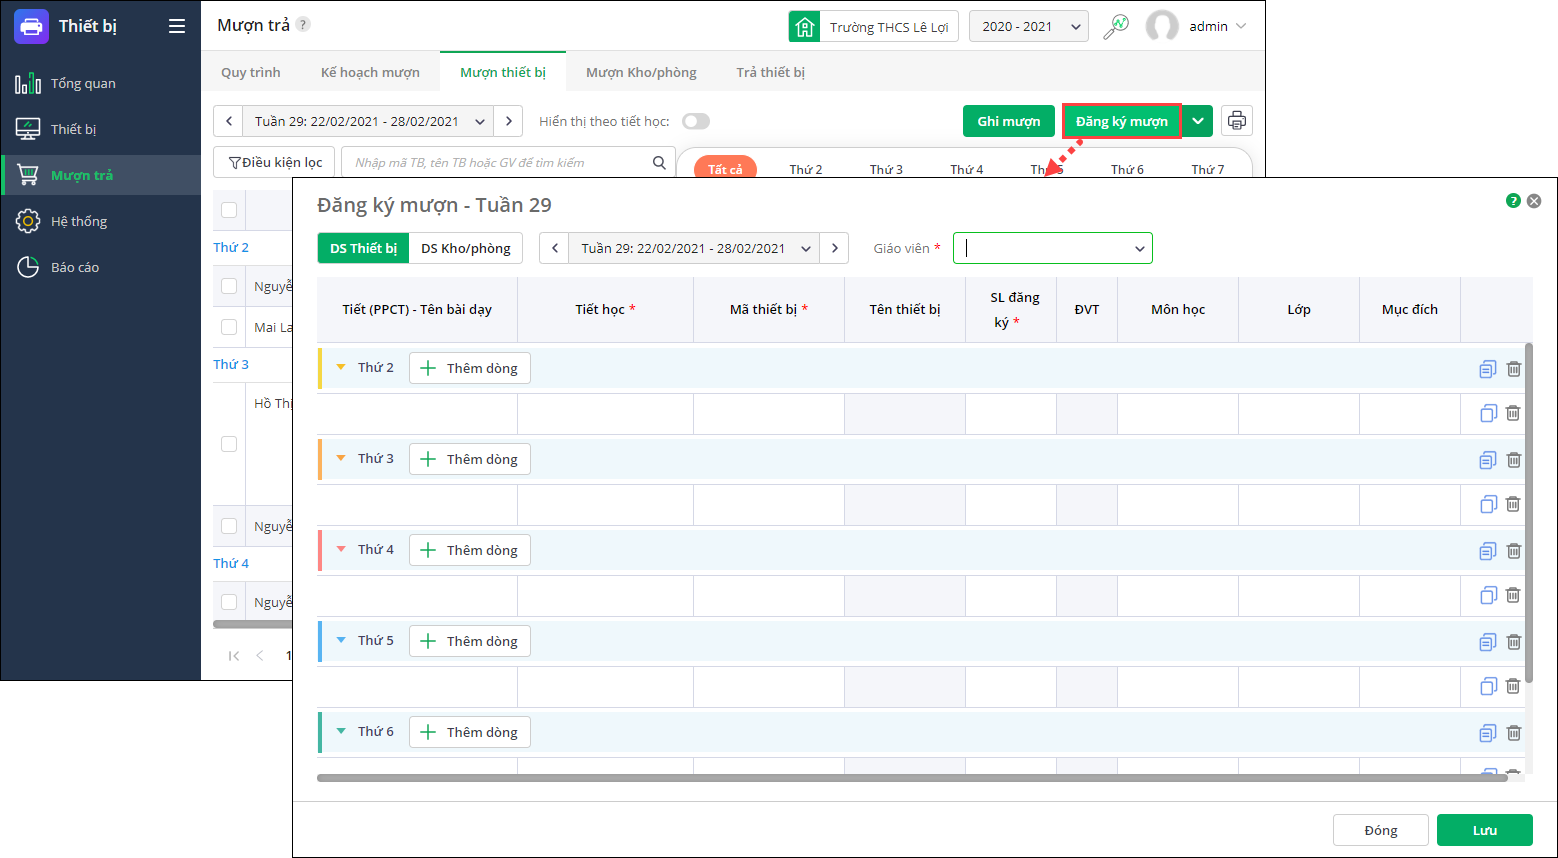Toggle the Hiển thị theo tiết học switch
1558x858 pixels.
(696, 121)
